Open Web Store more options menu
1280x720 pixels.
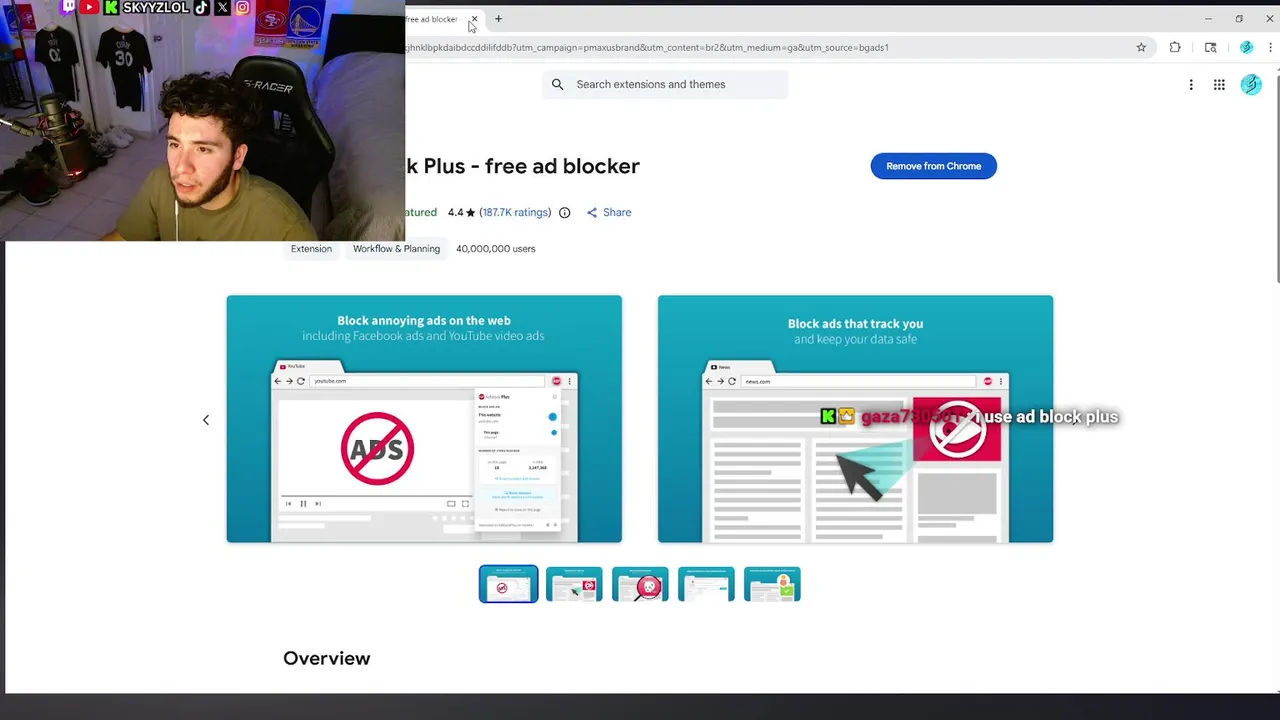pos(1191,85)
